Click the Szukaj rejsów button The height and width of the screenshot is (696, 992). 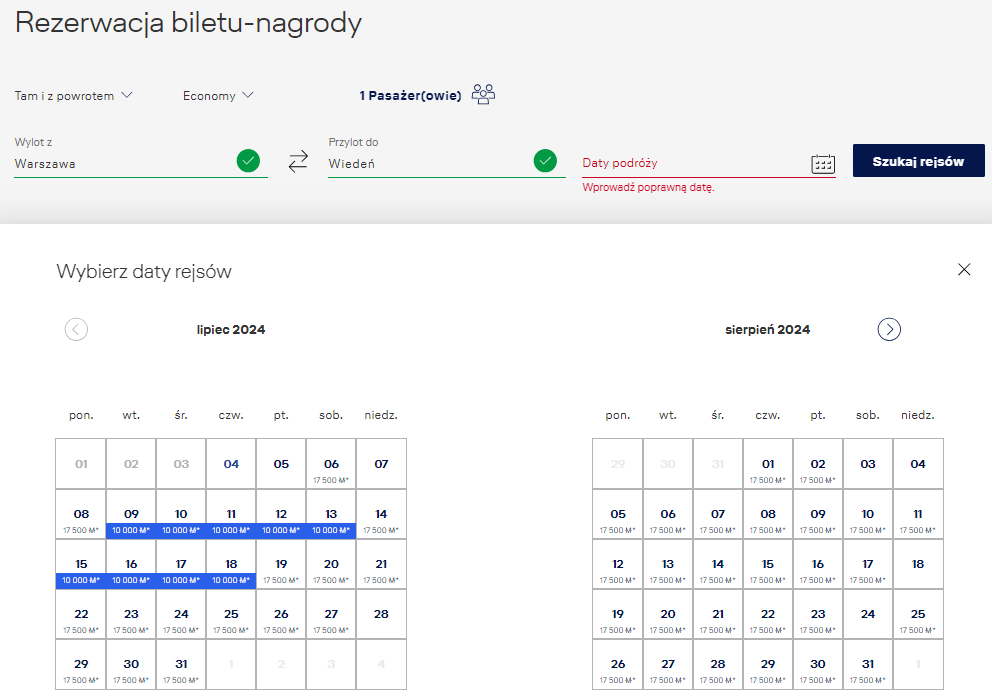pyautogui.click(x=919, y=161)
